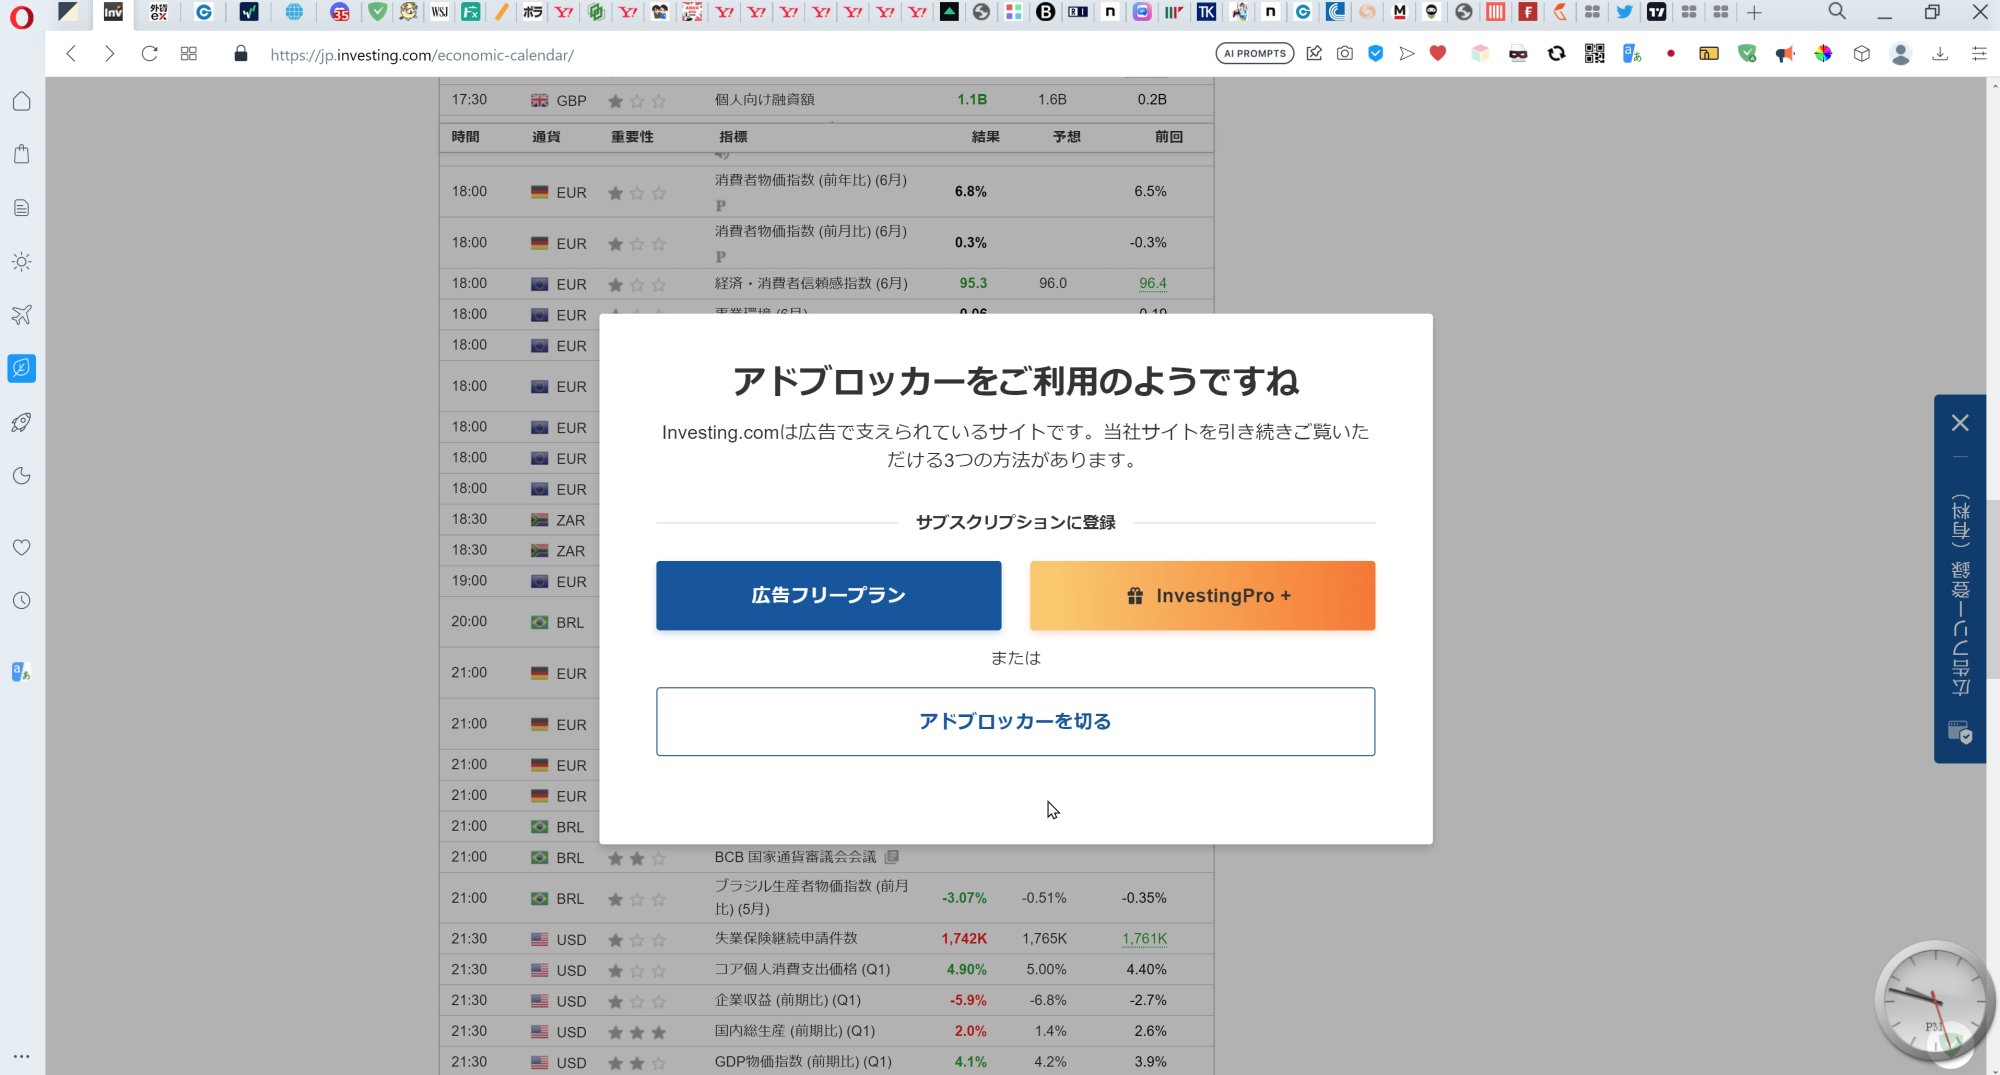Click the blue shield ad blocker icon

coord(1376,54)
